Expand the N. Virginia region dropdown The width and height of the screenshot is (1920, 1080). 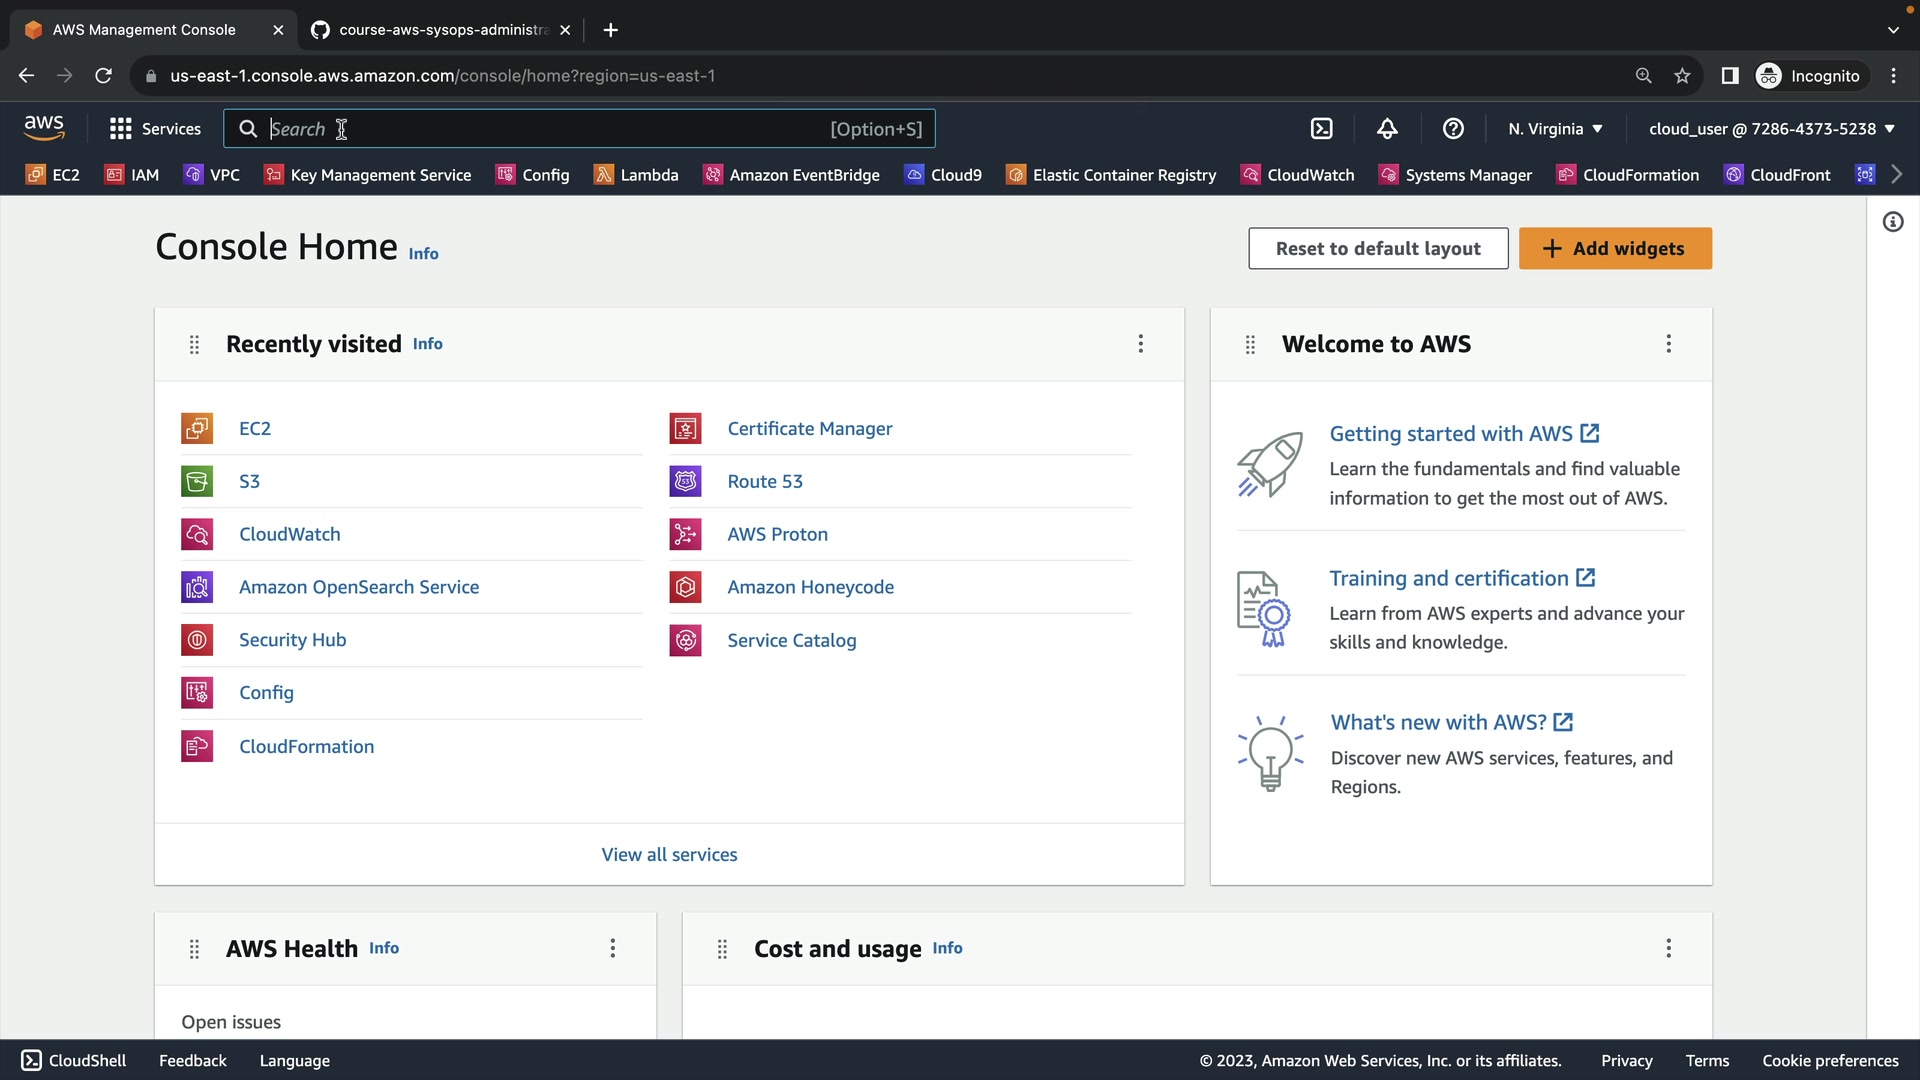(x=1555, y=129)
